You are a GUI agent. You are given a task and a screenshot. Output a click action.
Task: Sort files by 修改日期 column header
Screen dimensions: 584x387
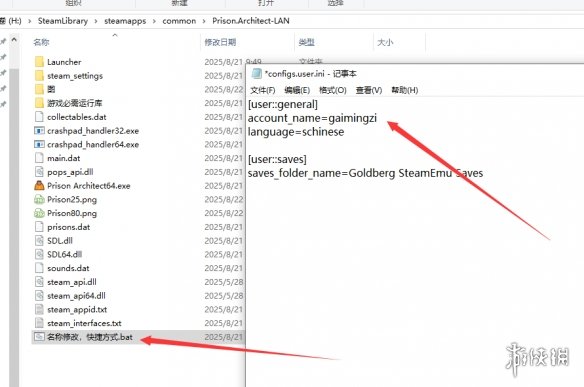(220, 42)
